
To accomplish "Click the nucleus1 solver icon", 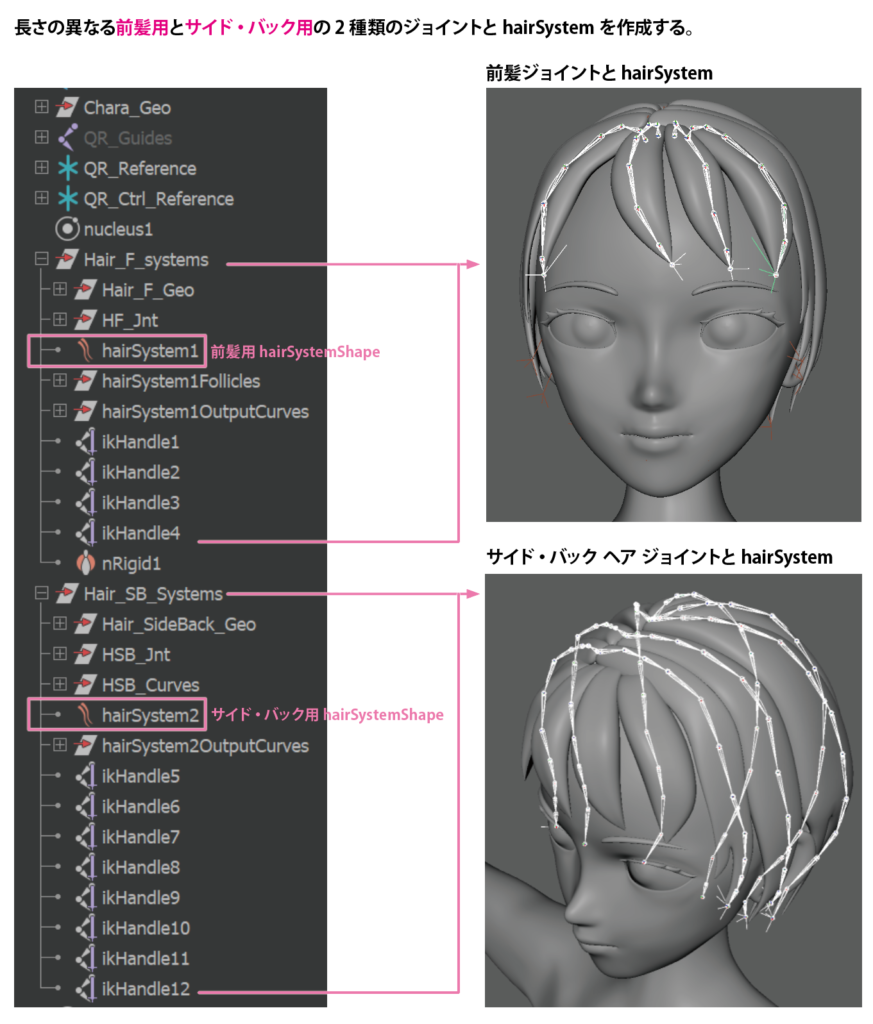I will point(67,229).
